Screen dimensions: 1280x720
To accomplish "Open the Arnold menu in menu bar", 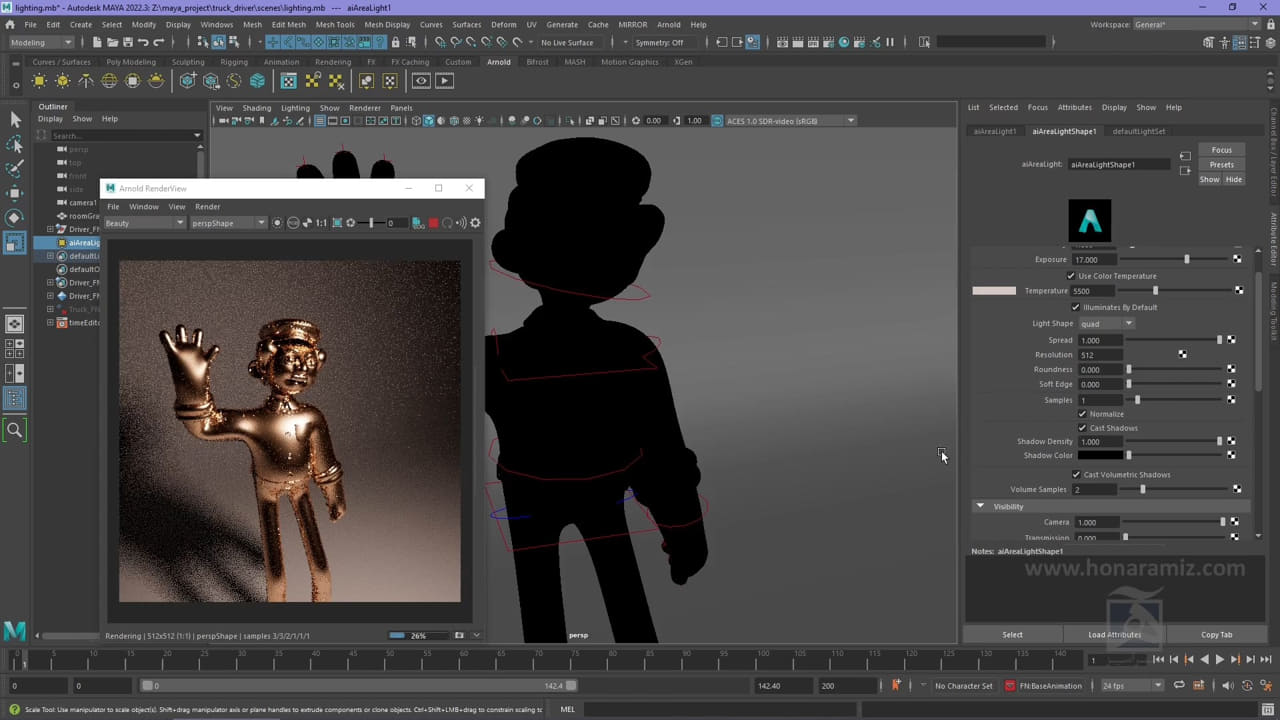I will 668,24.
